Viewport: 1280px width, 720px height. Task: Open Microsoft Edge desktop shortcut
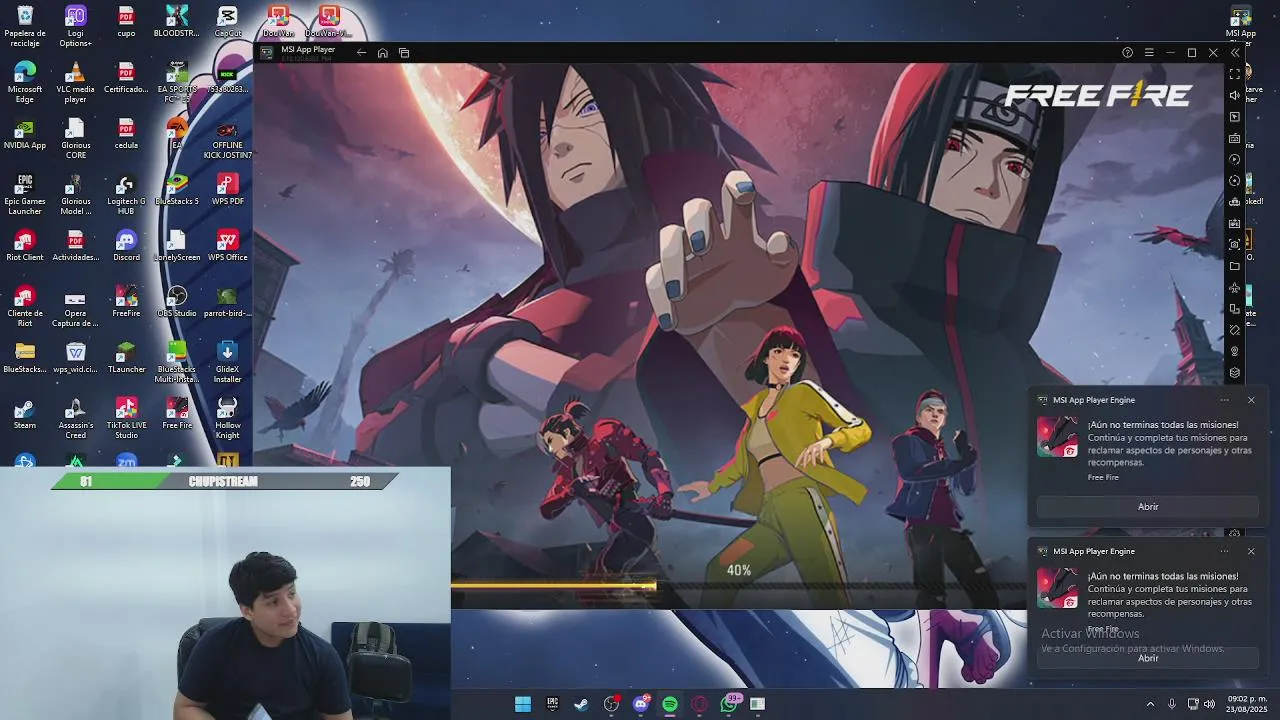[x=25, y=82]
